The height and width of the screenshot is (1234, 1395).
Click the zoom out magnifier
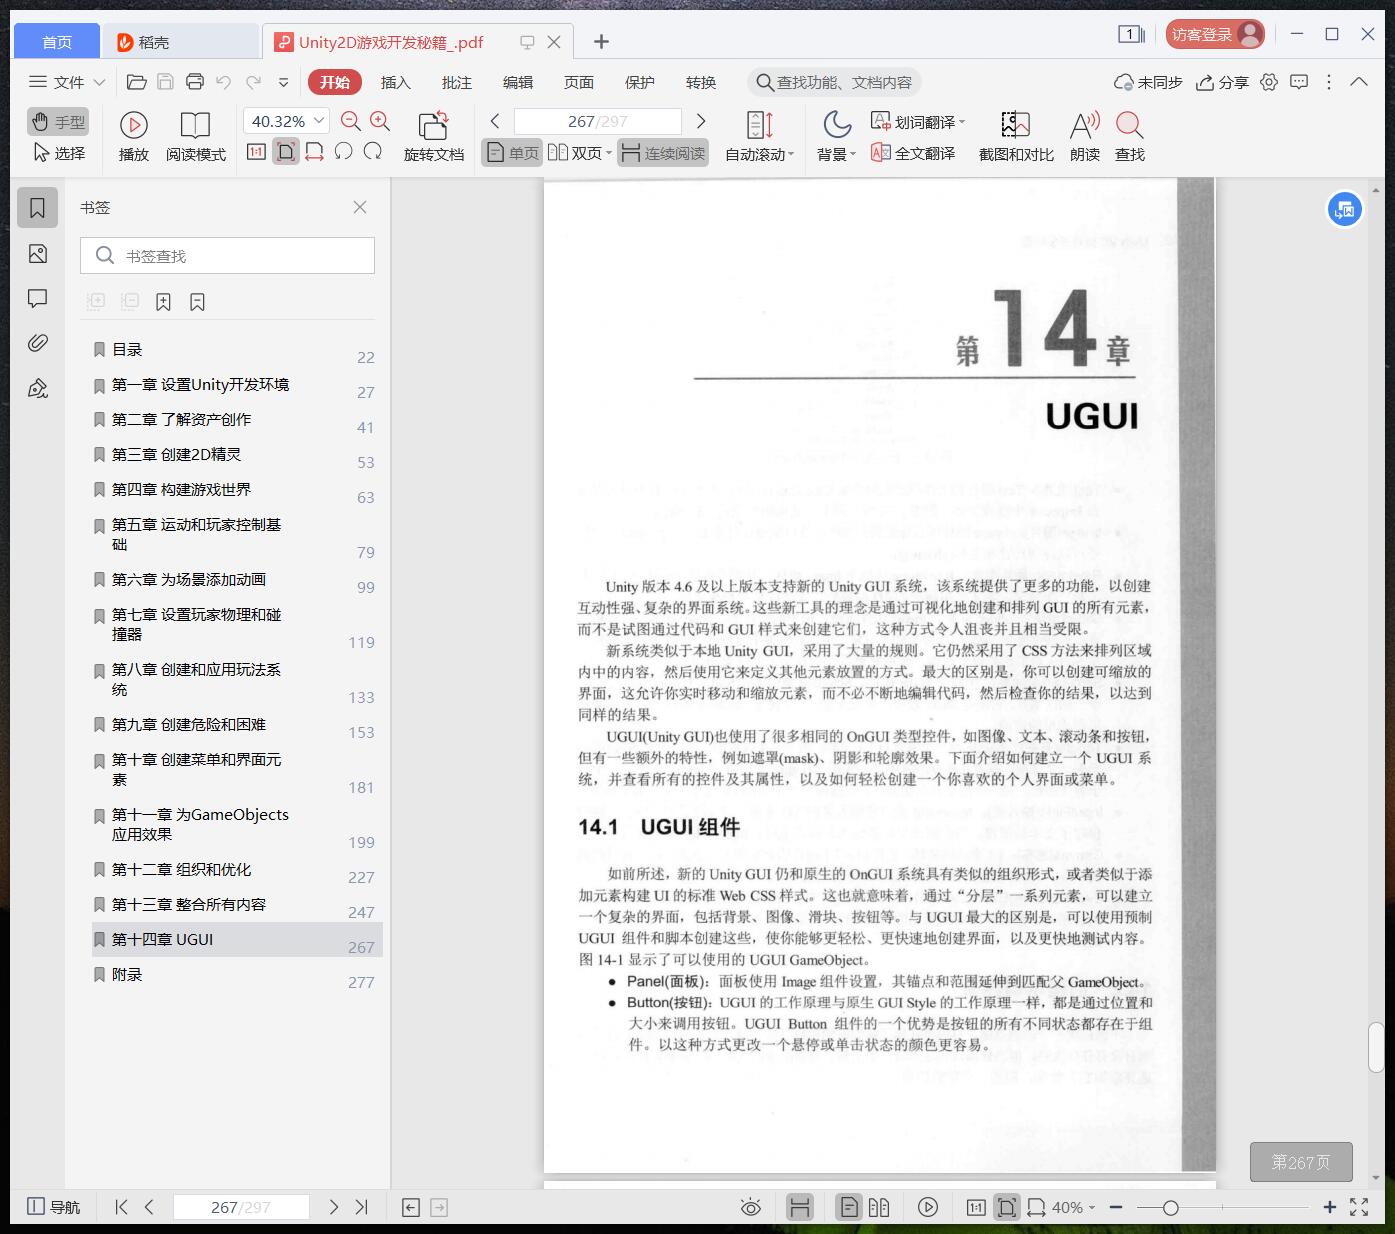[351, 121]
